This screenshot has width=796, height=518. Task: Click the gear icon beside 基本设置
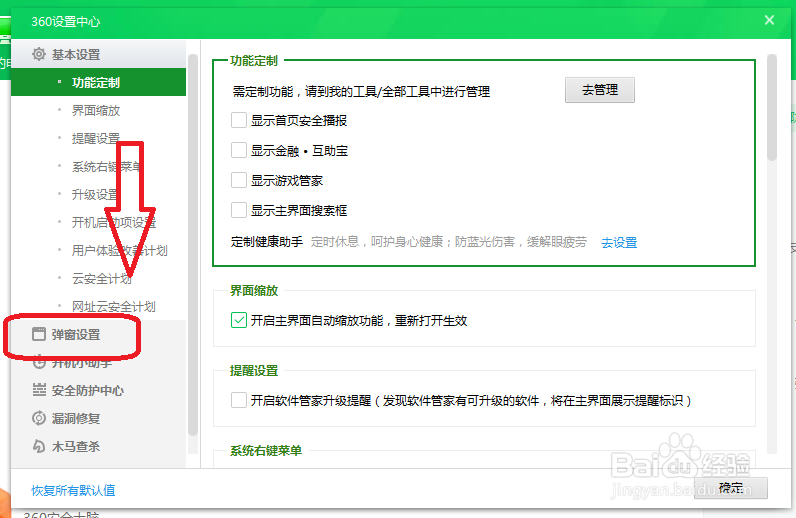point(39,54)
